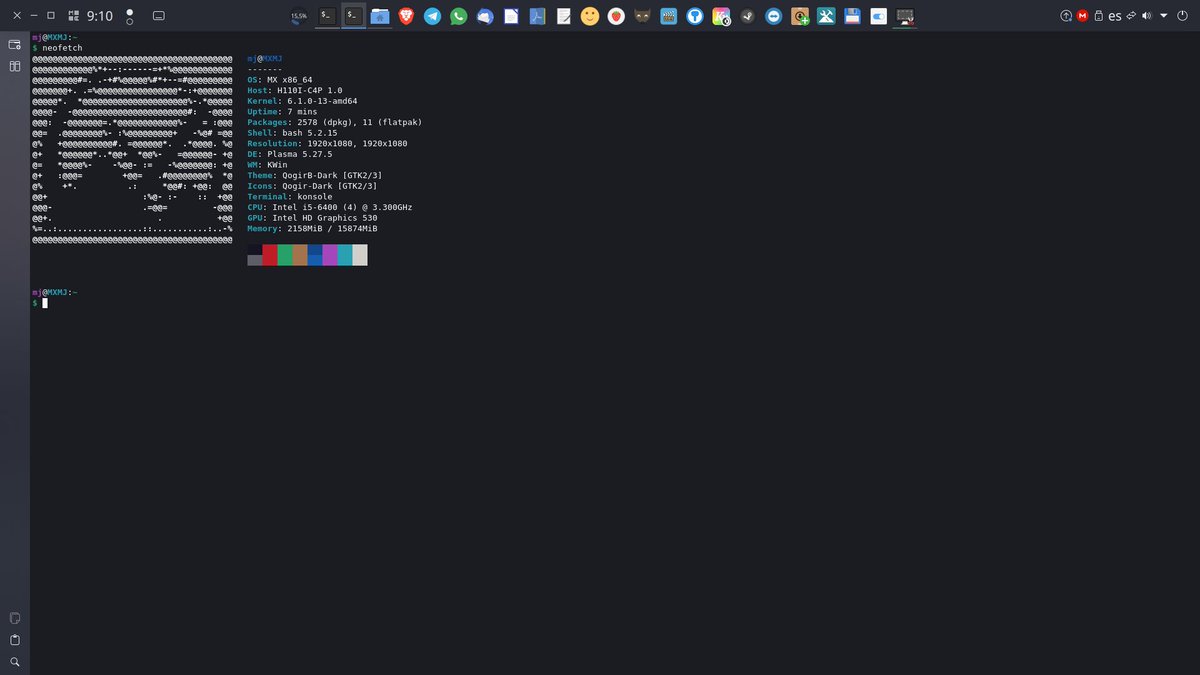Image resolution: width=1200 pixels, height=675 pixels.
Task: Launch TeamViewer from the panel
Action: click(774, 16)
